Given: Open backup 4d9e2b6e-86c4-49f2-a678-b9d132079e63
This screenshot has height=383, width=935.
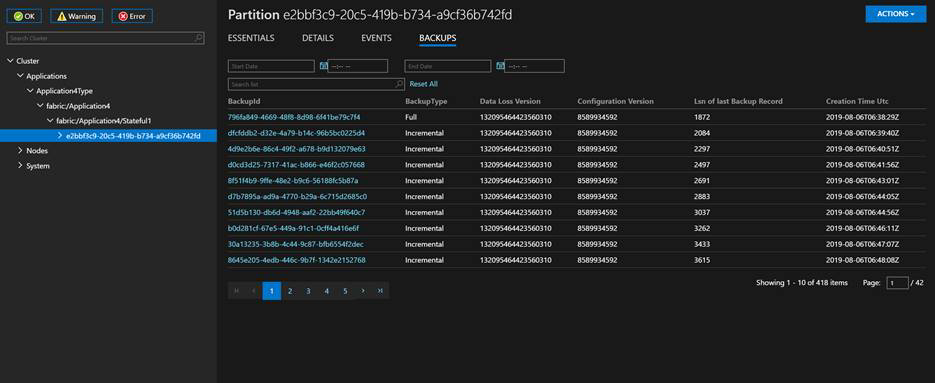Looking at the screenshot, I should pos(296,149).
